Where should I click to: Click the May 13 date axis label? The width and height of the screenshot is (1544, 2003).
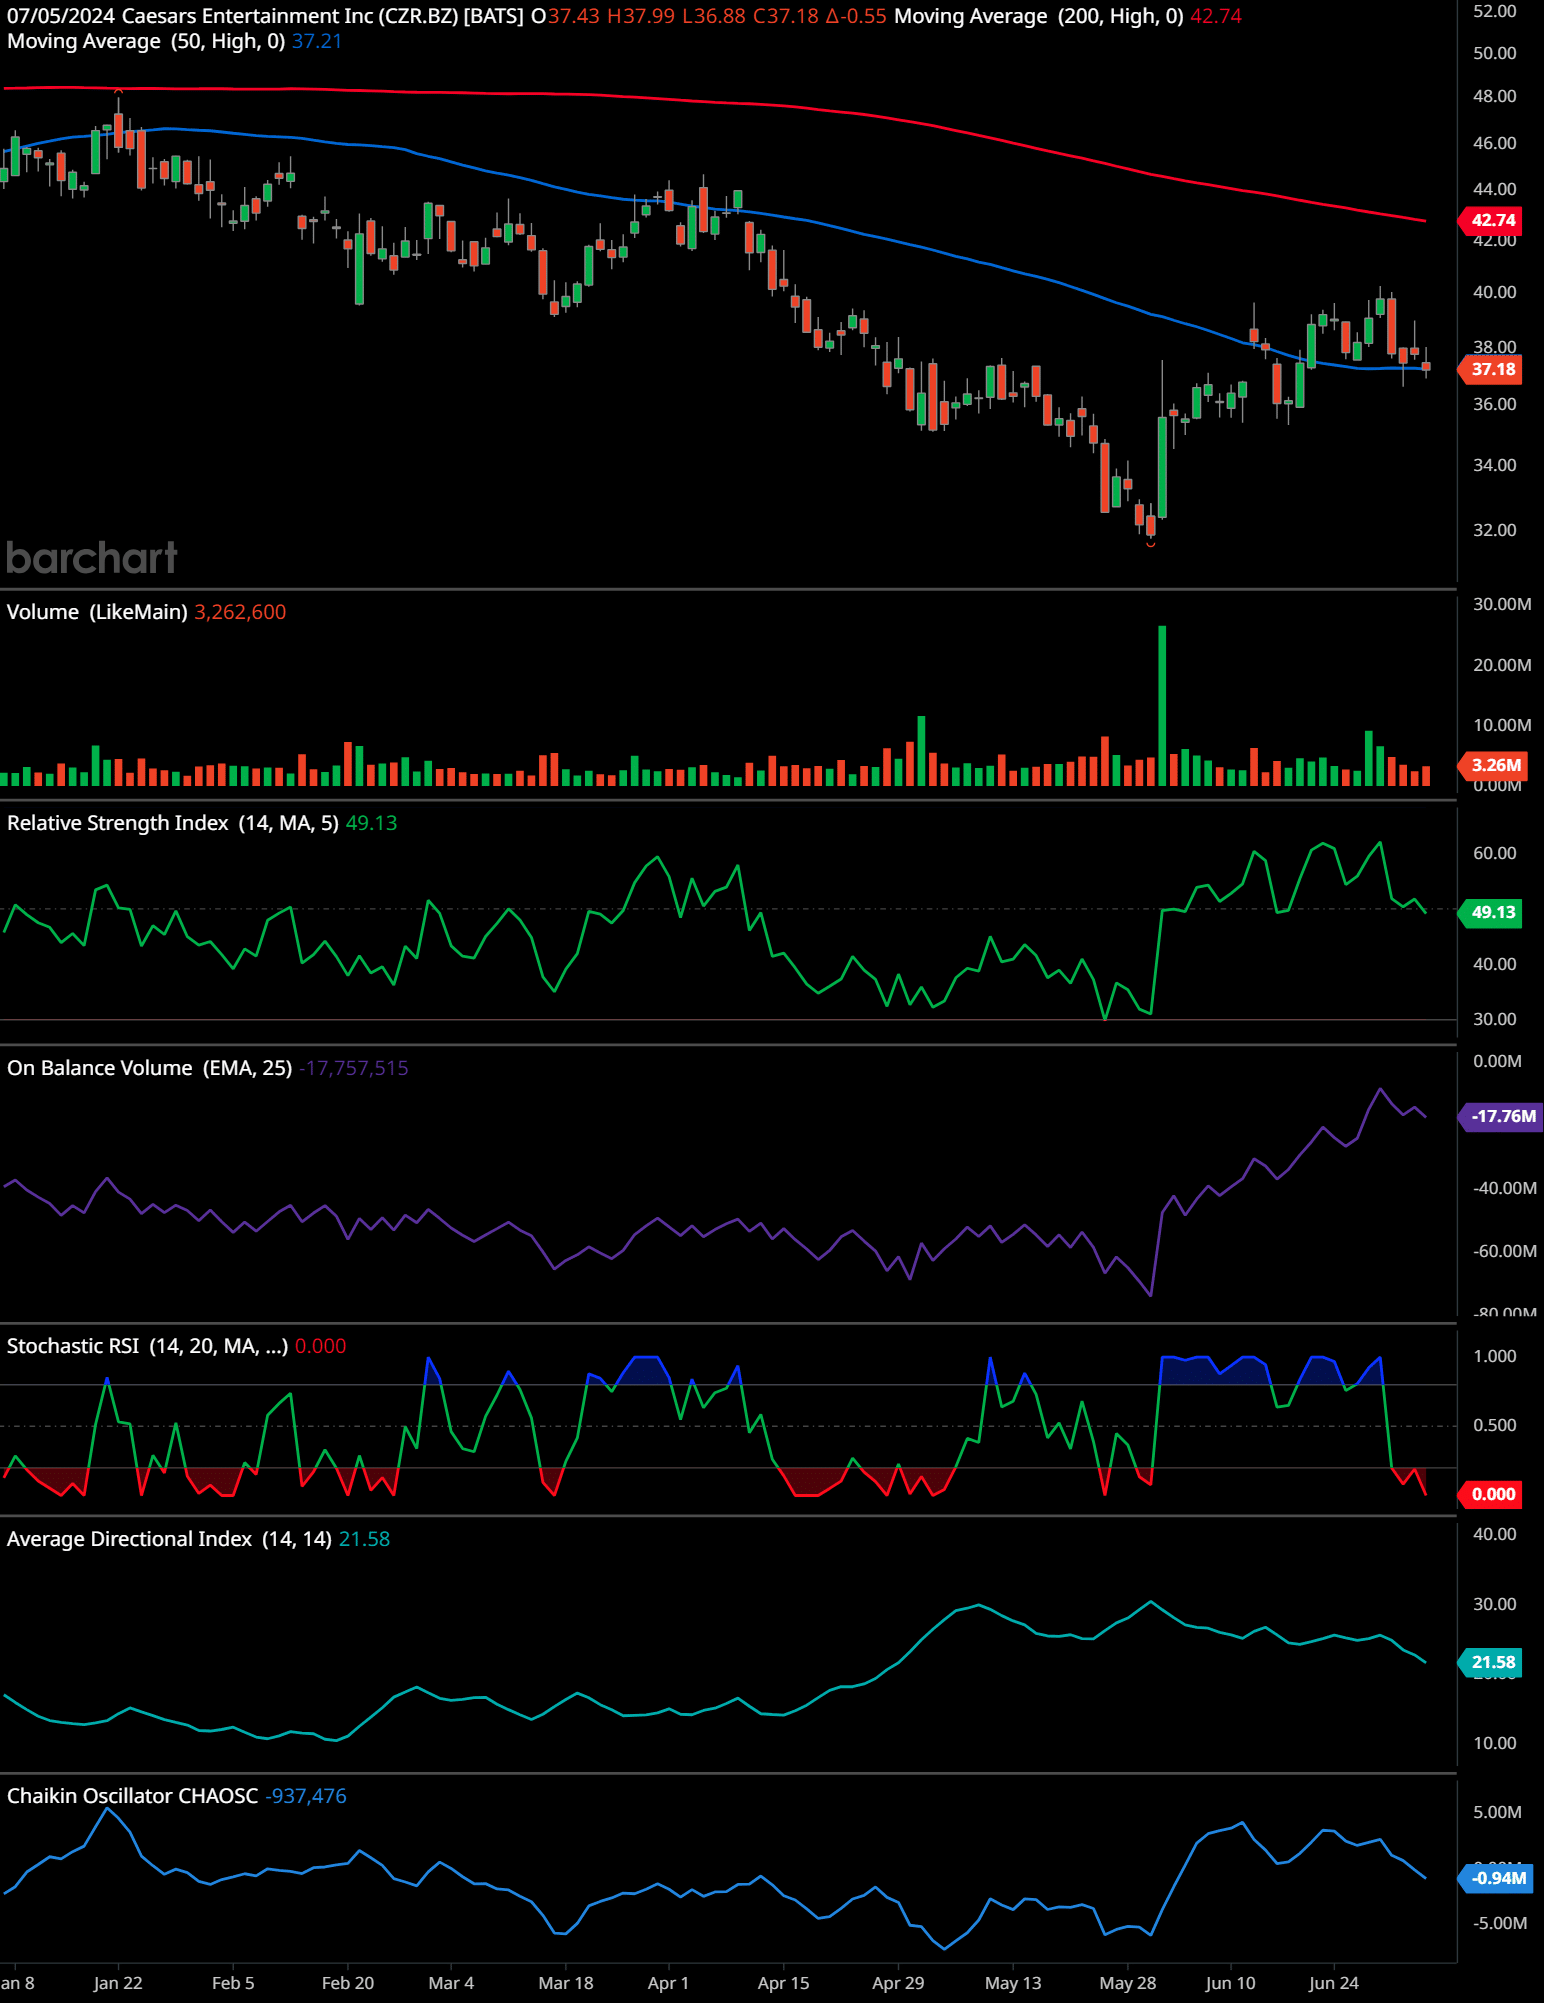(x=1013, y=1983)
